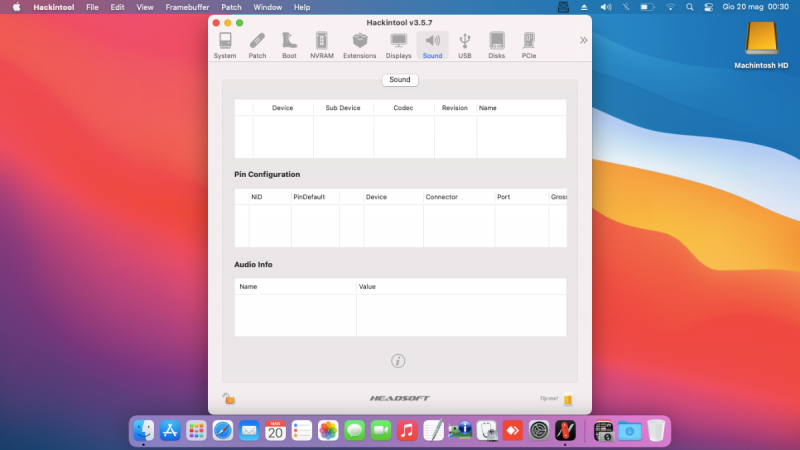Viewport: 800px width, 450px height.
Task: Open Spotlight search in menu bar
Action: tap(689, 7)
